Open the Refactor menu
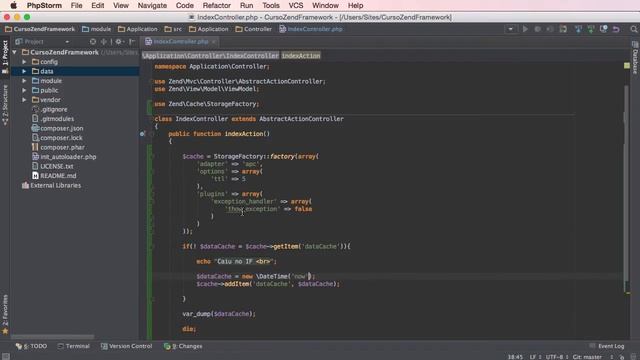 tap(216, 5)
